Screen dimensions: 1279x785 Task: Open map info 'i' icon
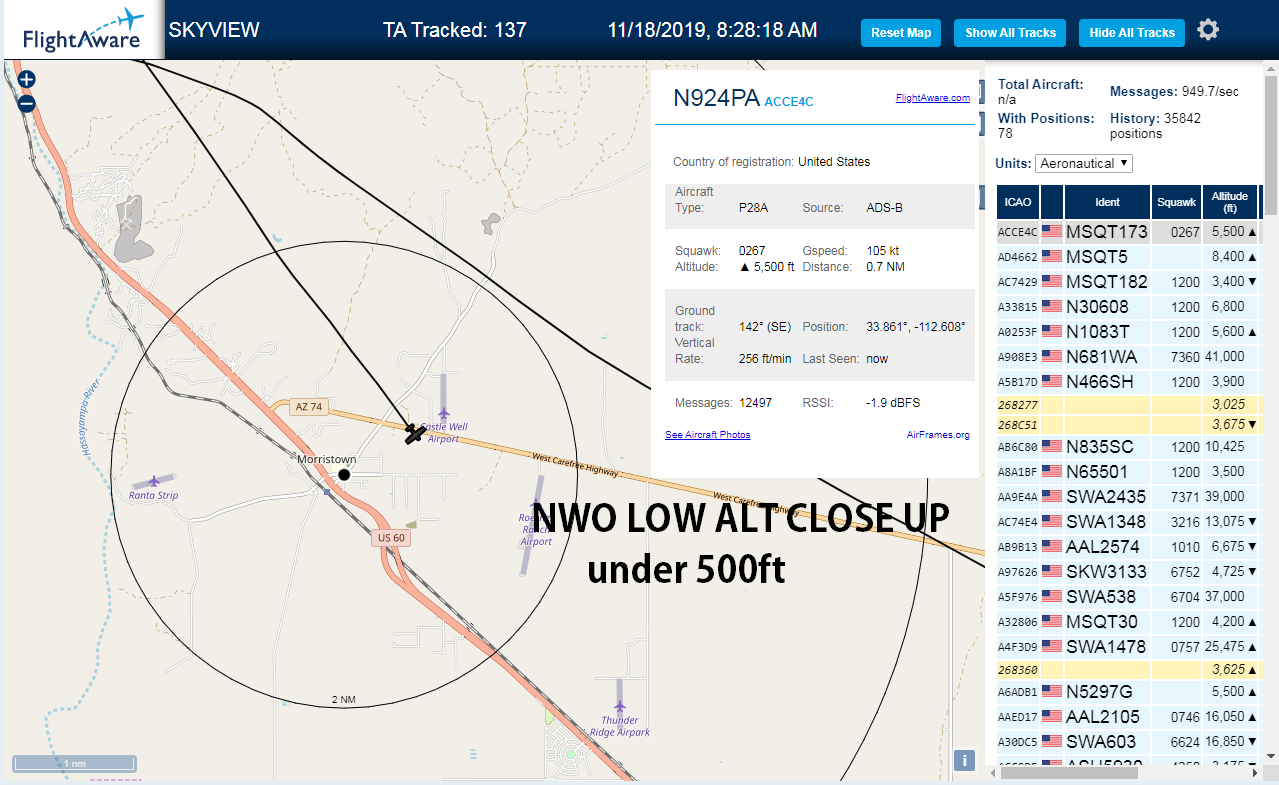(964, 760)
